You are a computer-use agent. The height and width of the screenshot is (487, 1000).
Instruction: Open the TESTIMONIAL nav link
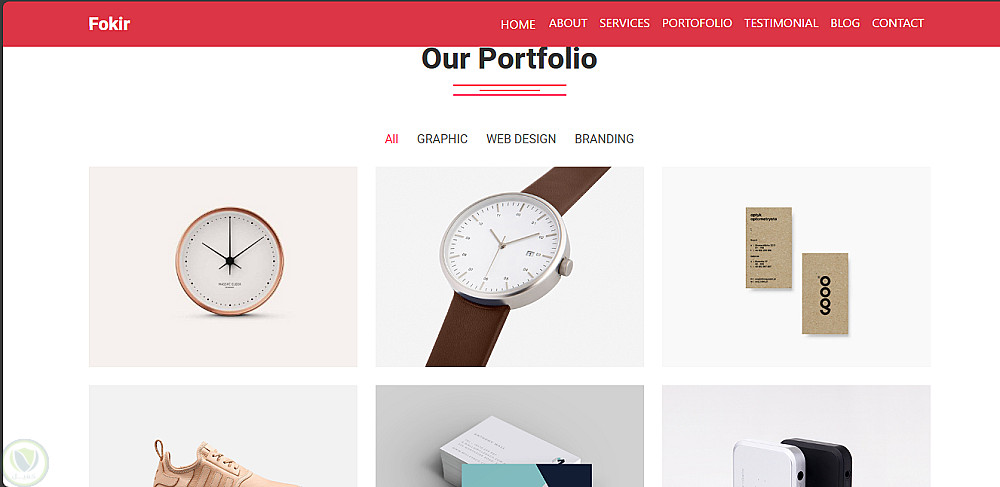[x=781, y=23]
